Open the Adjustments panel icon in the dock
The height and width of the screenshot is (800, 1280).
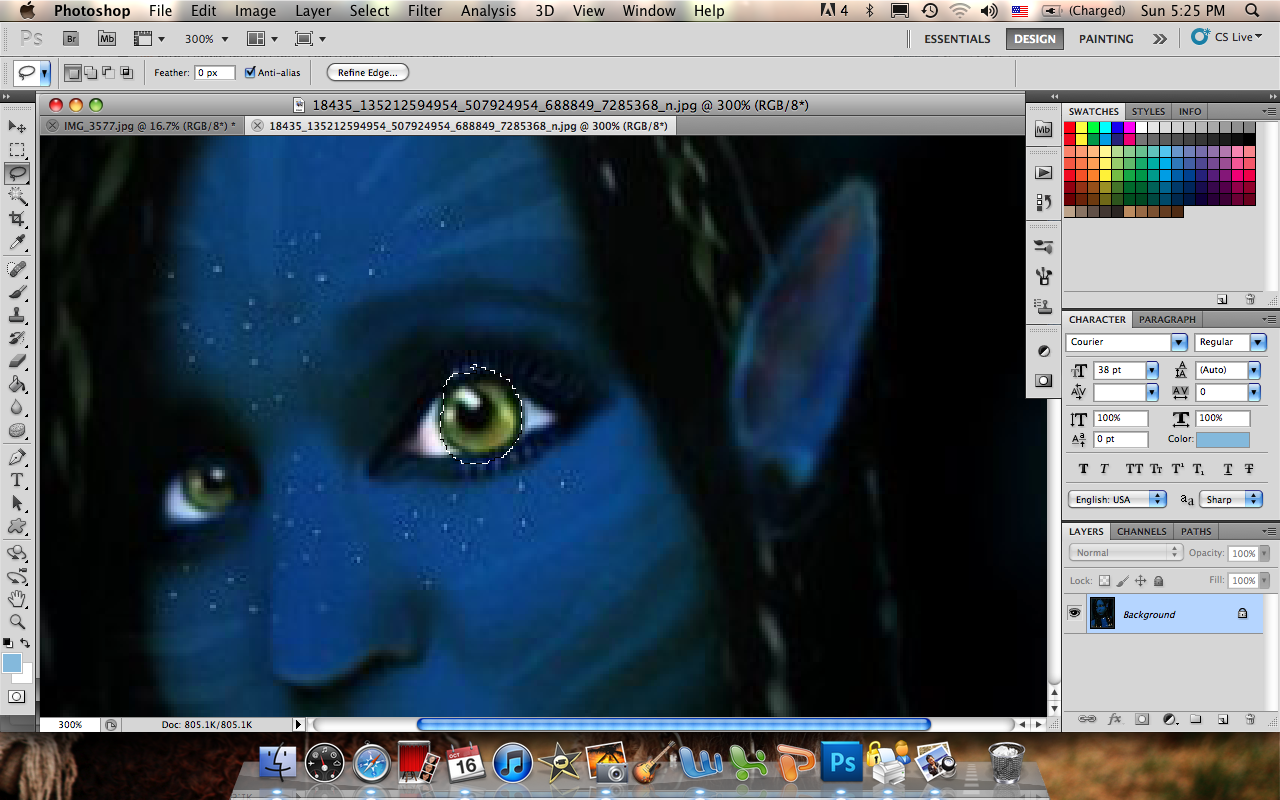click(x=1043, y=351)
